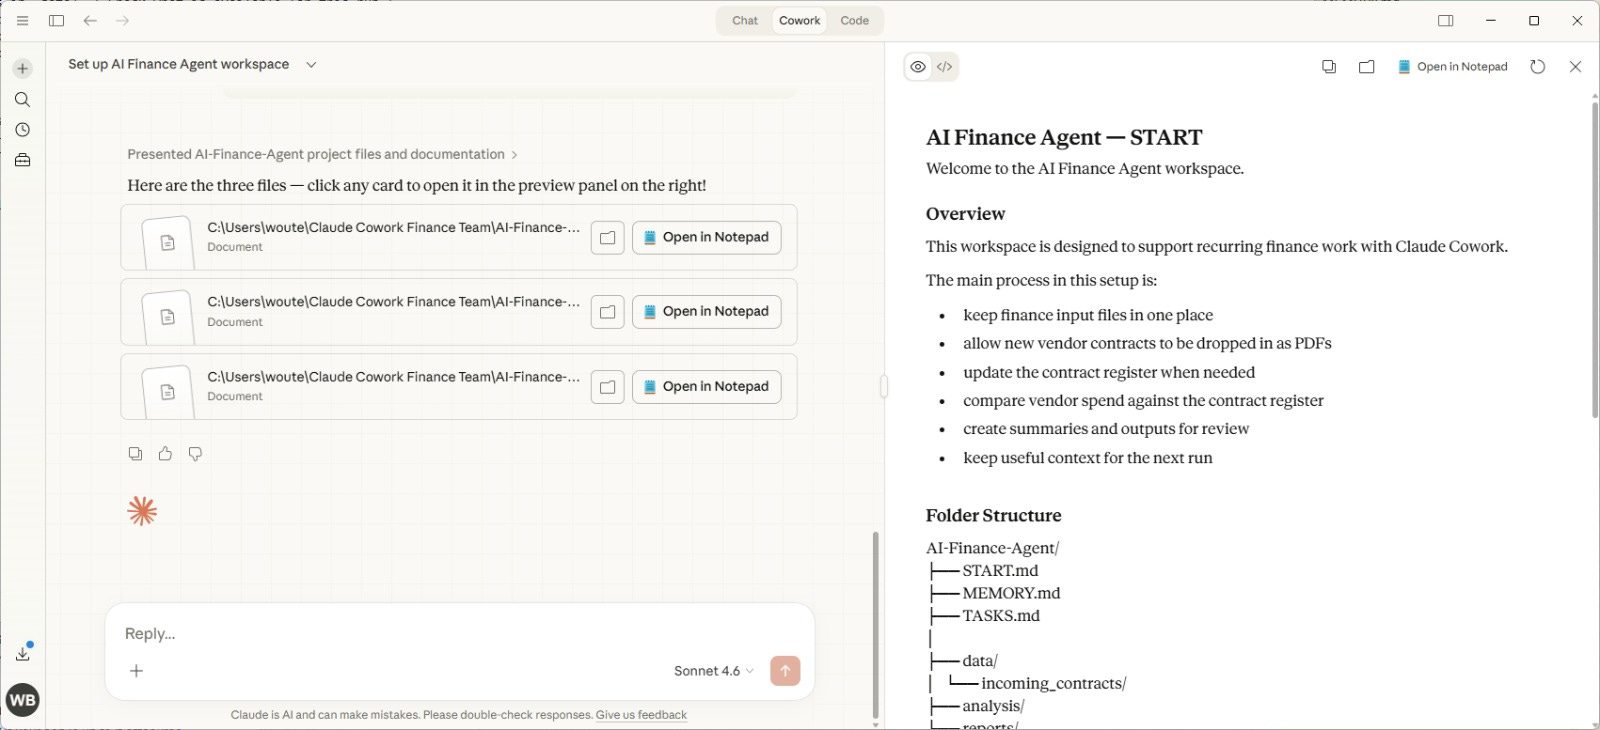This screenshot has width=1600, height=730.
Task: Go forward with the right arrow
Action: pos(122,20)
